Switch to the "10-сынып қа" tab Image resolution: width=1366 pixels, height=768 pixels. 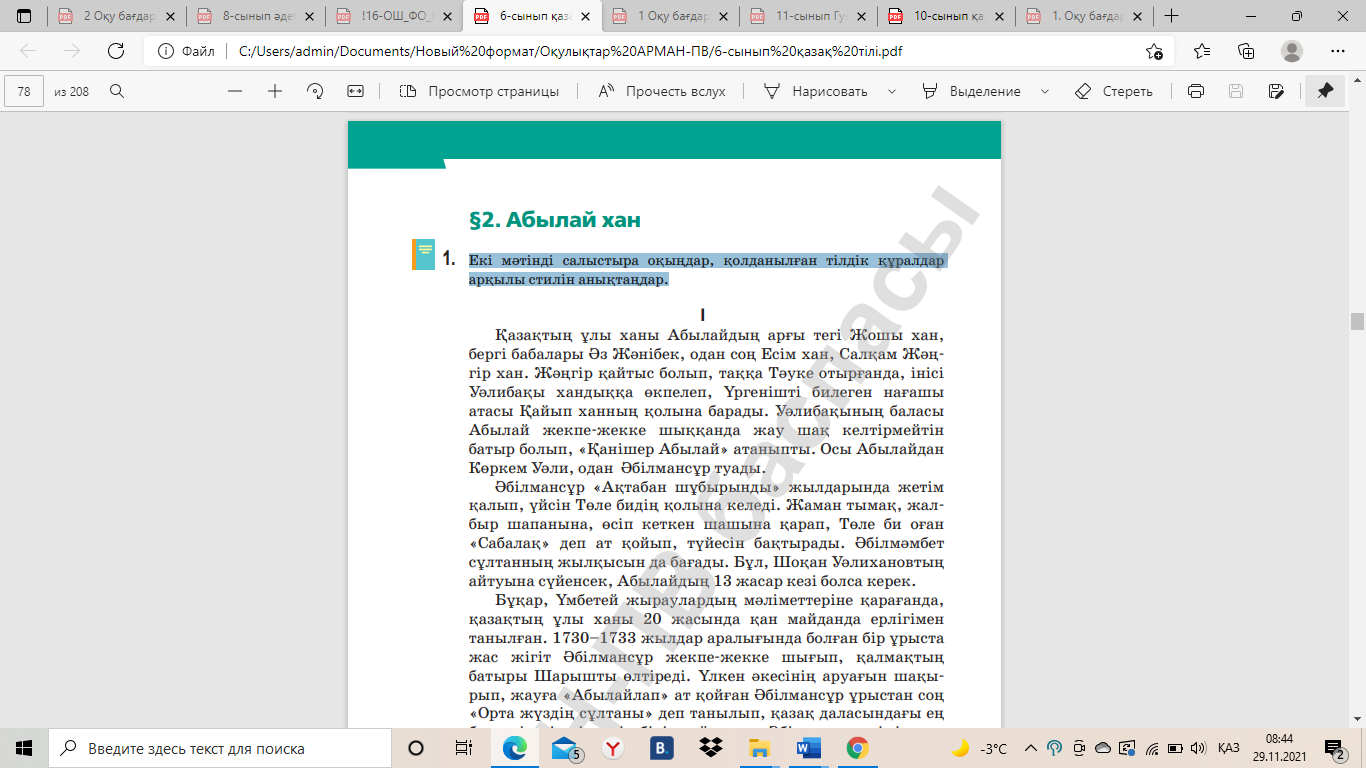coord(946,16)
